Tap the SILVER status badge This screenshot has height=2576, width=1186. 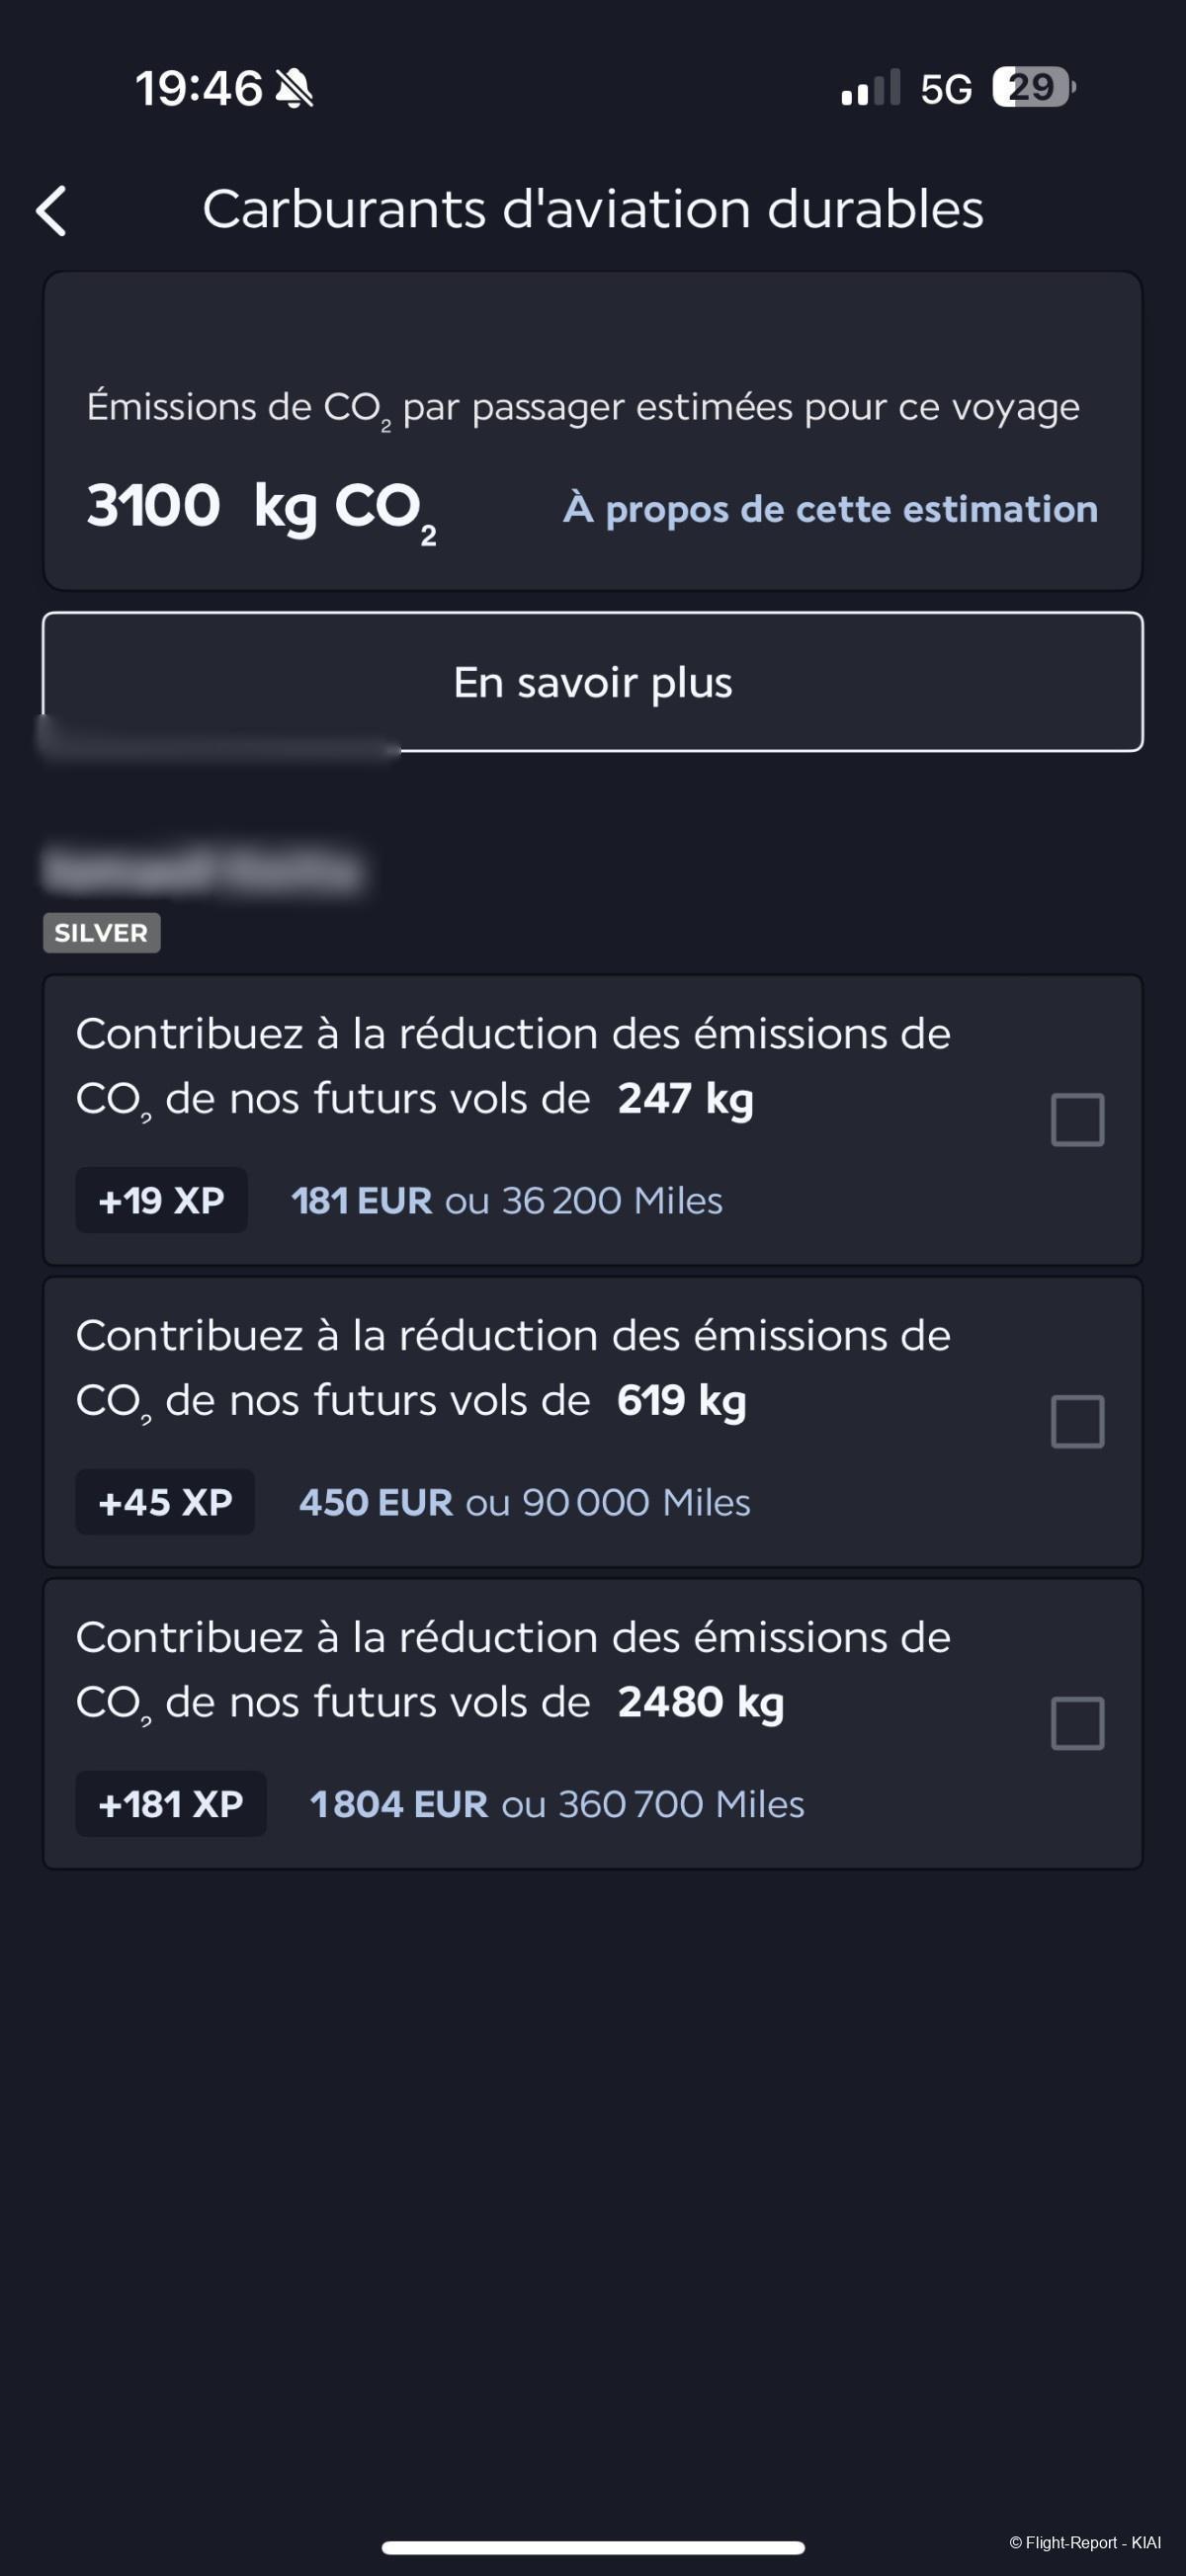[101, 933]
